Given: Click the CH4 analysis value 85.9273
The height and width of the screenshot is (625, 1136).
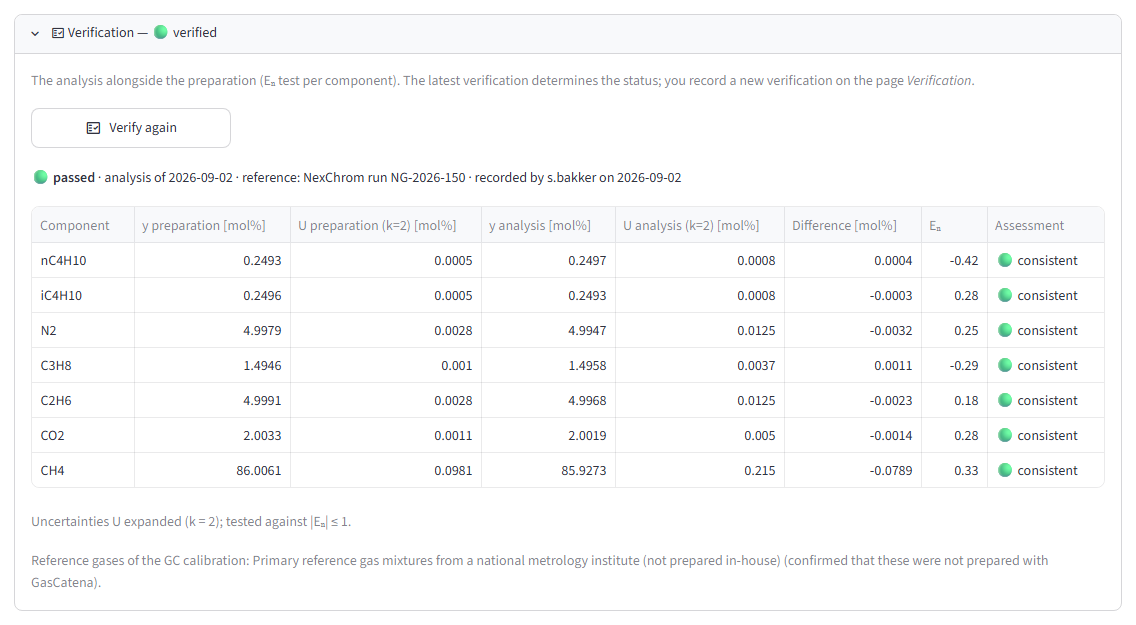Looking at the screenshot, I should [x=583, y=471].
